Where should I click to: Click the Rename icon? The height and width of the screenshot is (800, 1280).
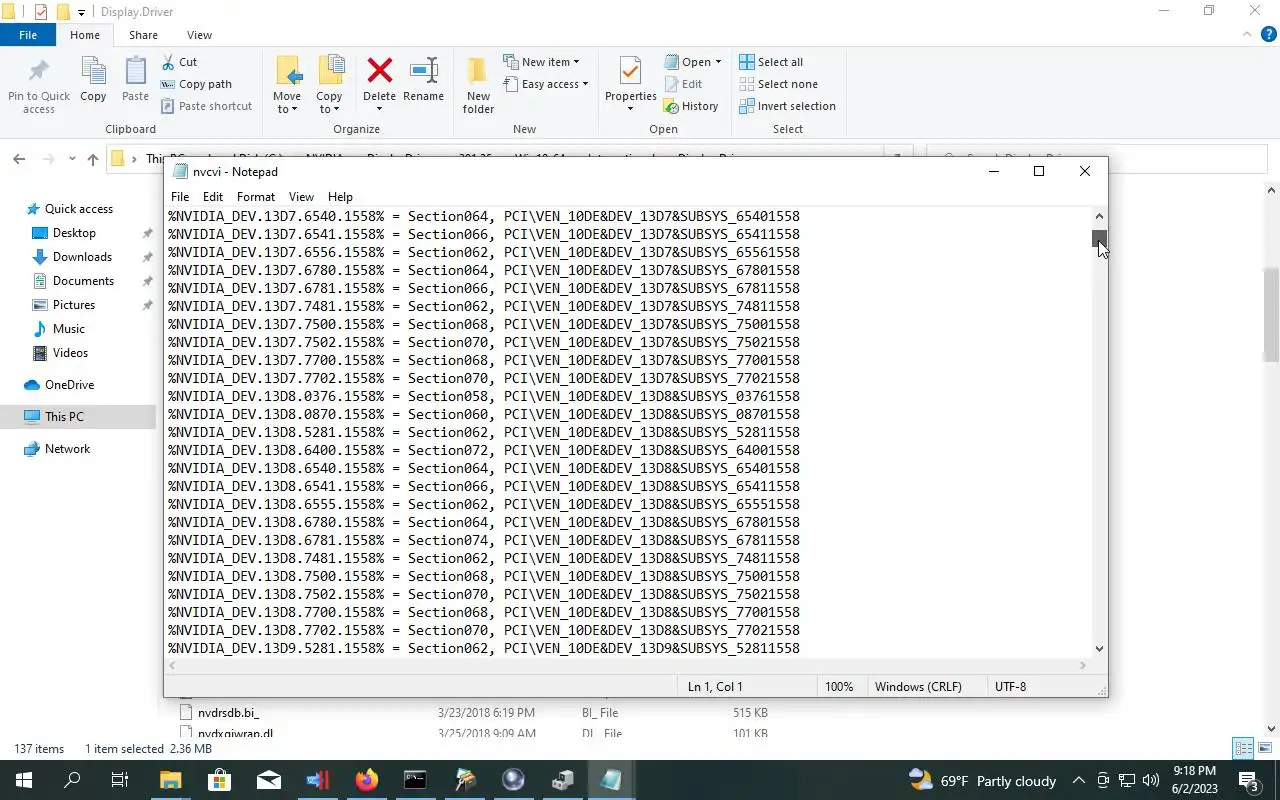[x=424, y=70]
